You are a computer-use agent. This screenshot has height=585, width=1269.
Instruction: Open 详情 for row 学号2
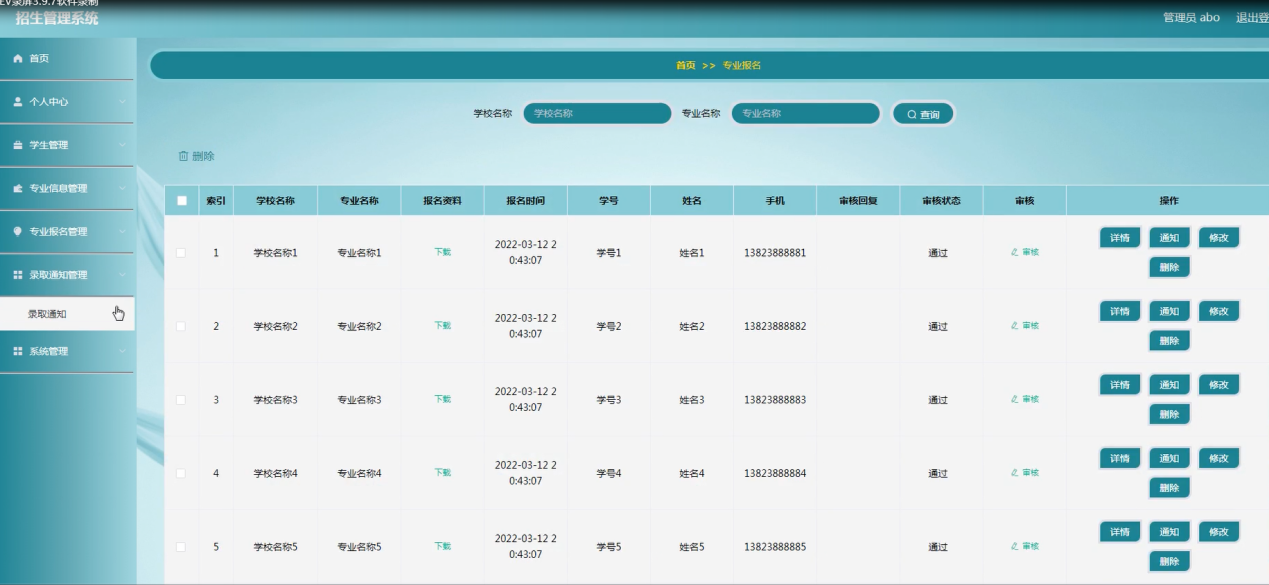pyautogui.click(x=1120, y=311)
